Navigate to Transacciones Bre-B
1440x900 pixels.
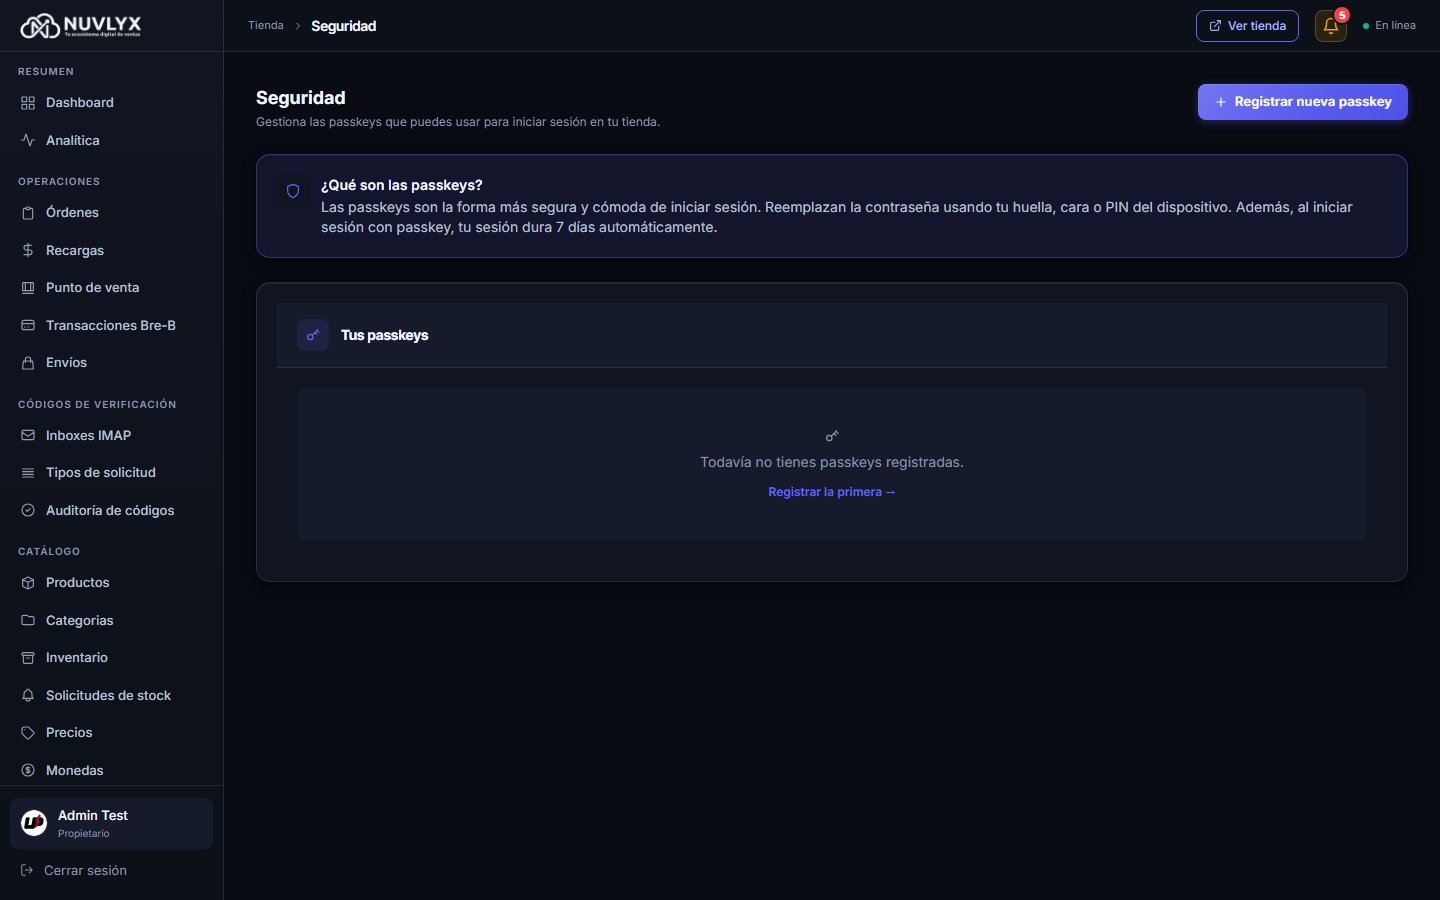point(111,325)
